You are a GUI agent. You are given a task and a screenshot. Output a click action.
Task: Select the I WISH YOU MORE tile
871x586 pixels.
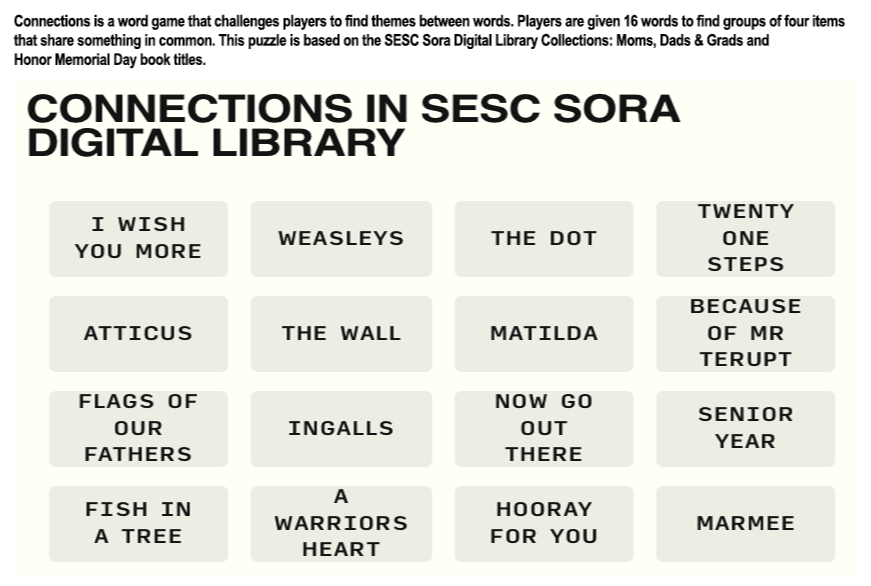[x=138, y=239]
